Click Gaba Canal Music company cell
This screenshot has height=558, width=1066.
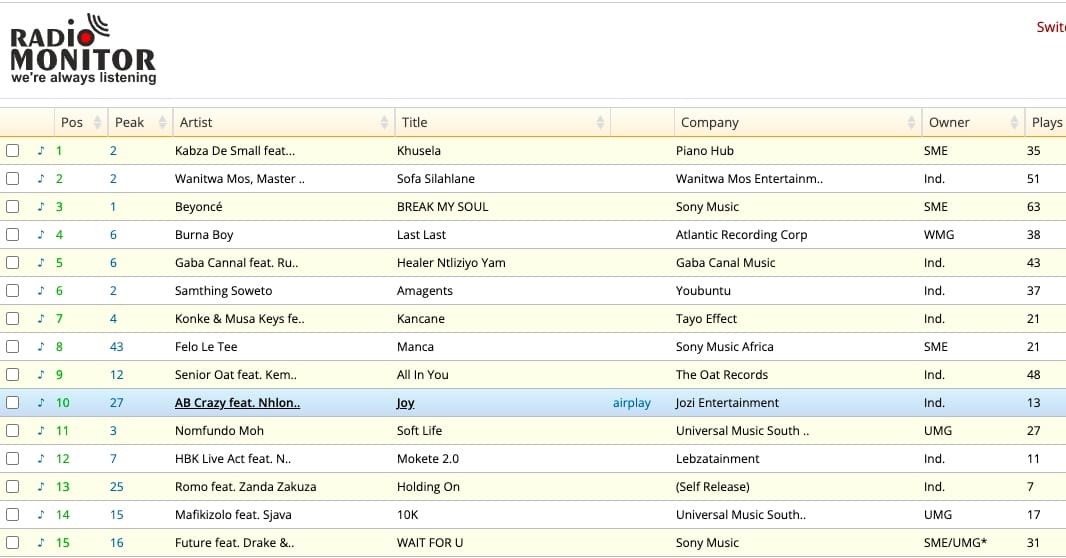725,262
